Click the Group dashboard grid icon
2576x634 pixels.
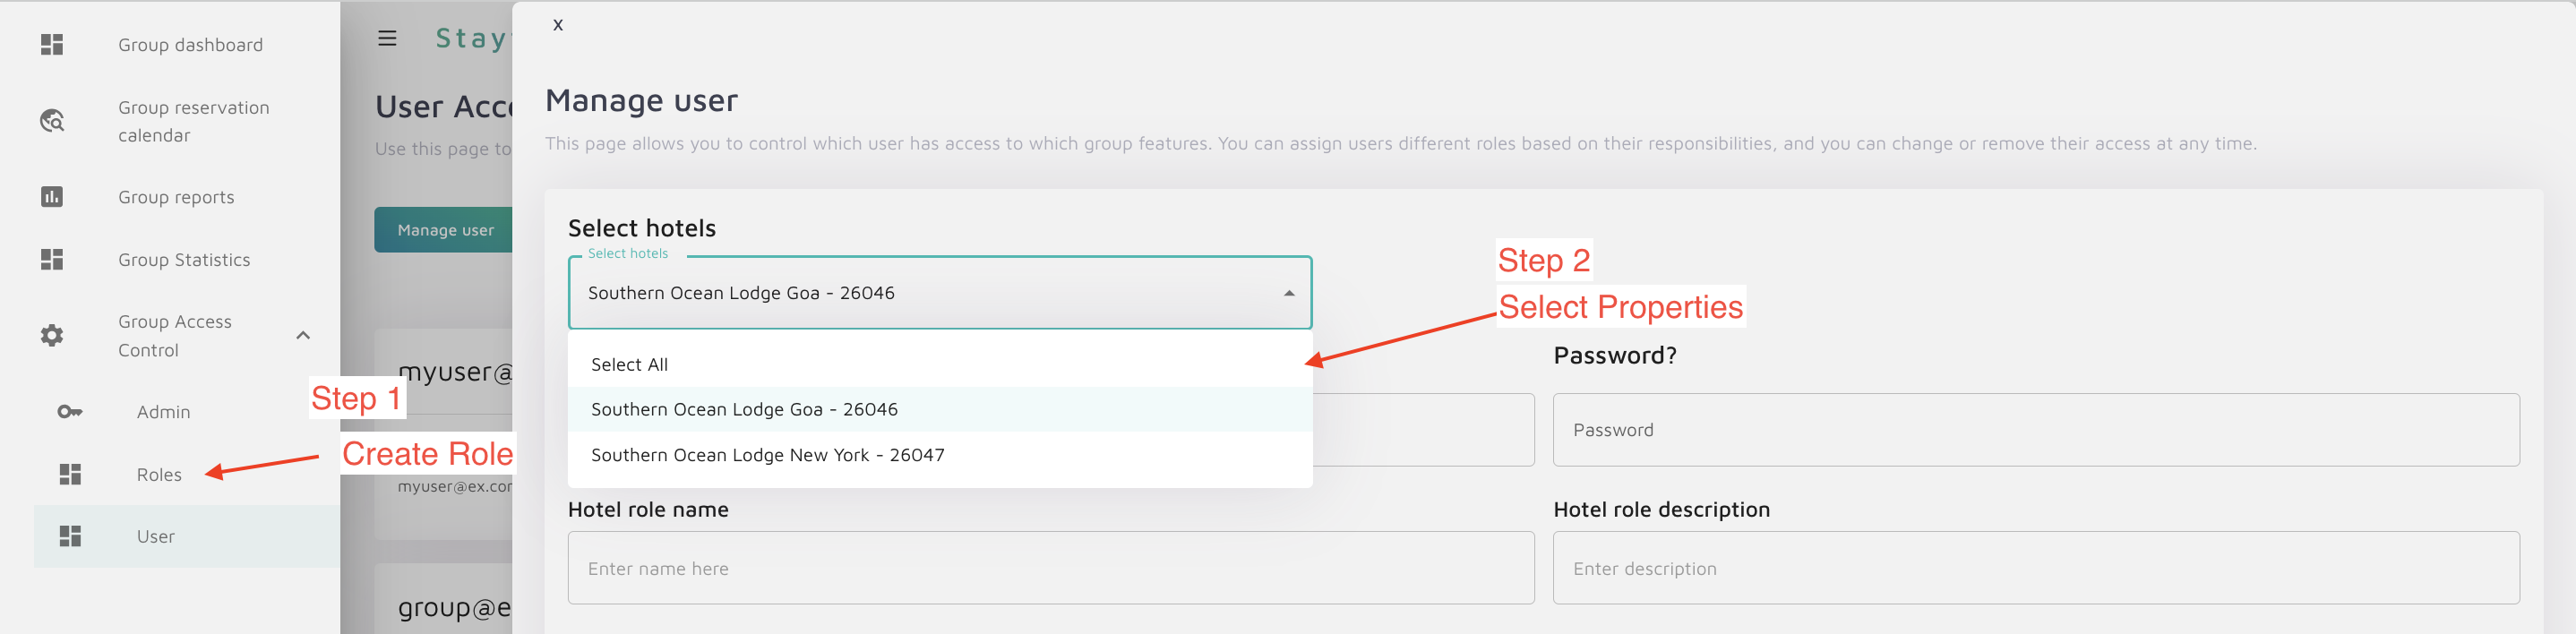pos(52,45)
